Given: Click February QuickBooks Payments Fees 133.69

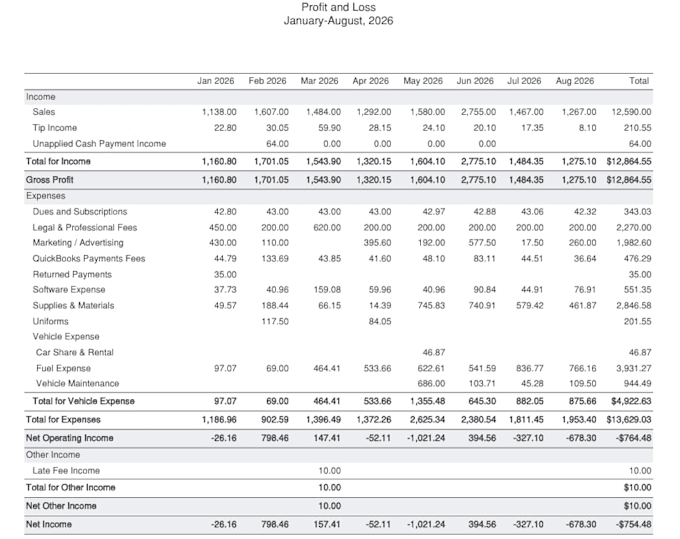Looking at the screenshot, I should [275, 259].
